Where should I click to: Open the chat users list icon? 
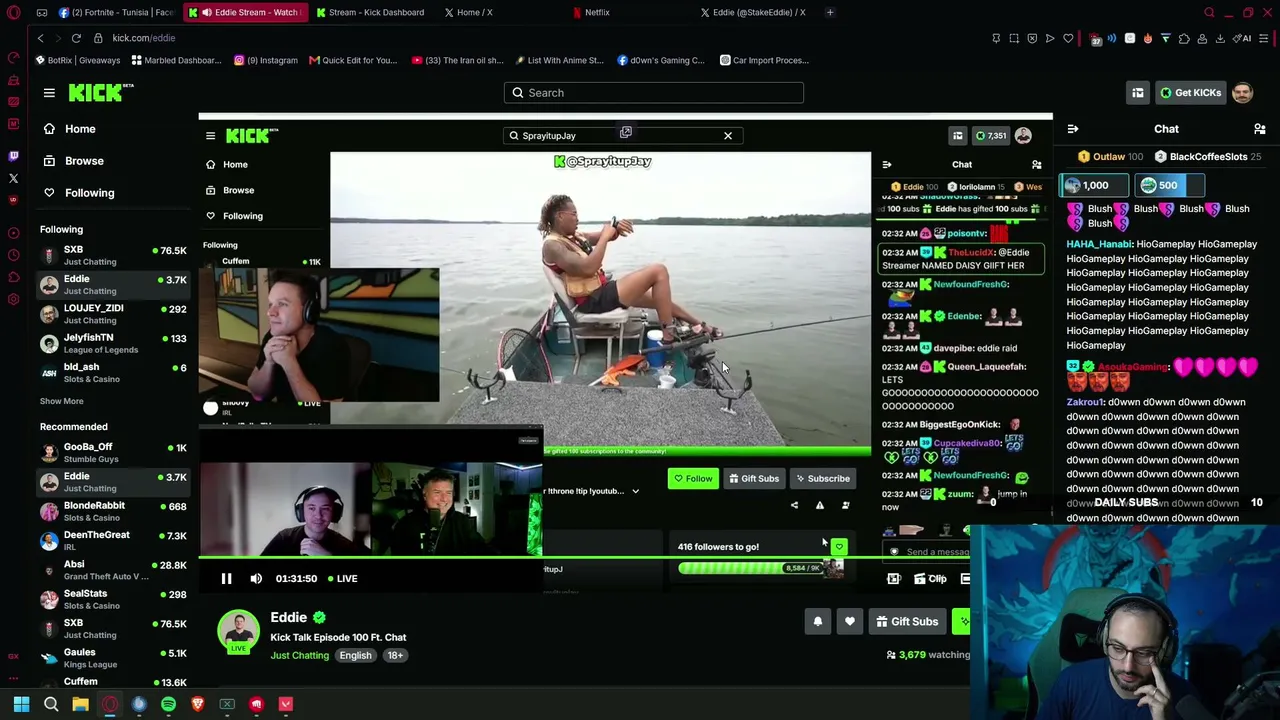[1260, 129]
